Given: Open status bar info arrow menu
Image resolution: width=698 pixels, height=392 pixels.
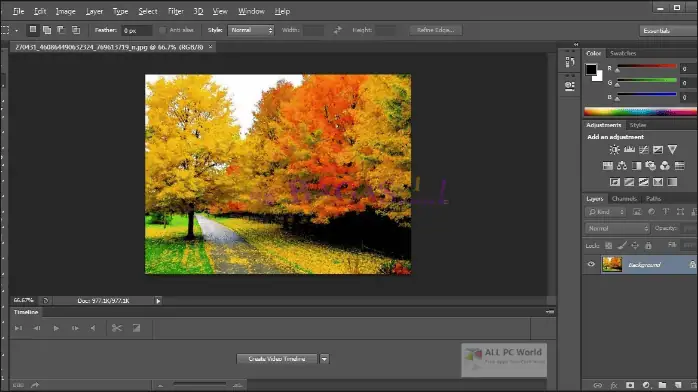Looking at the screenshot, I should [x=158, y=301].
